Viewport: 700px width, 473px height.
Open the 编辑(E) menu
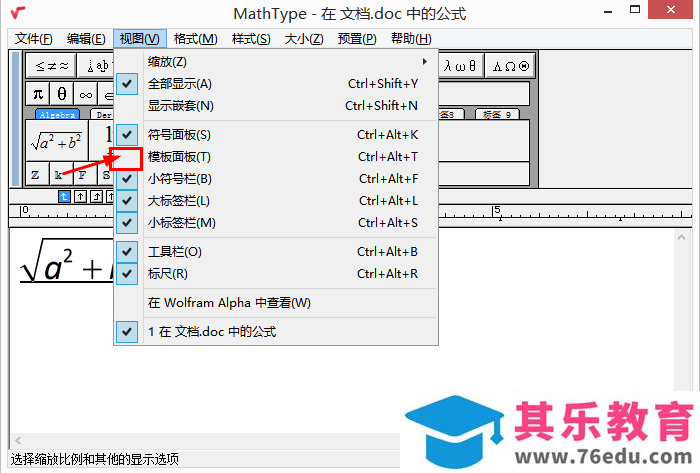pos(86,39)
